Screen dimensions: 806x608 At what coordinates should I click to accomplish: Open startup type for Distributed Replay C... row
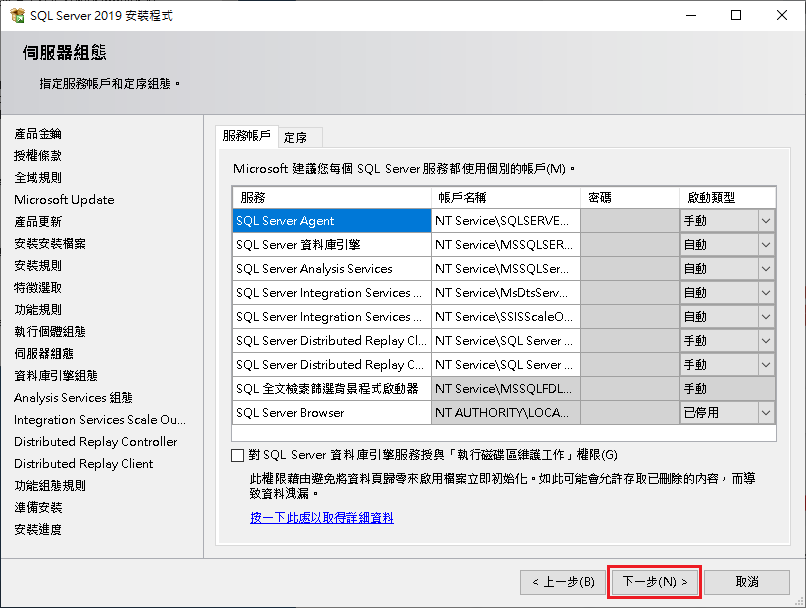[x=766, y=365]
